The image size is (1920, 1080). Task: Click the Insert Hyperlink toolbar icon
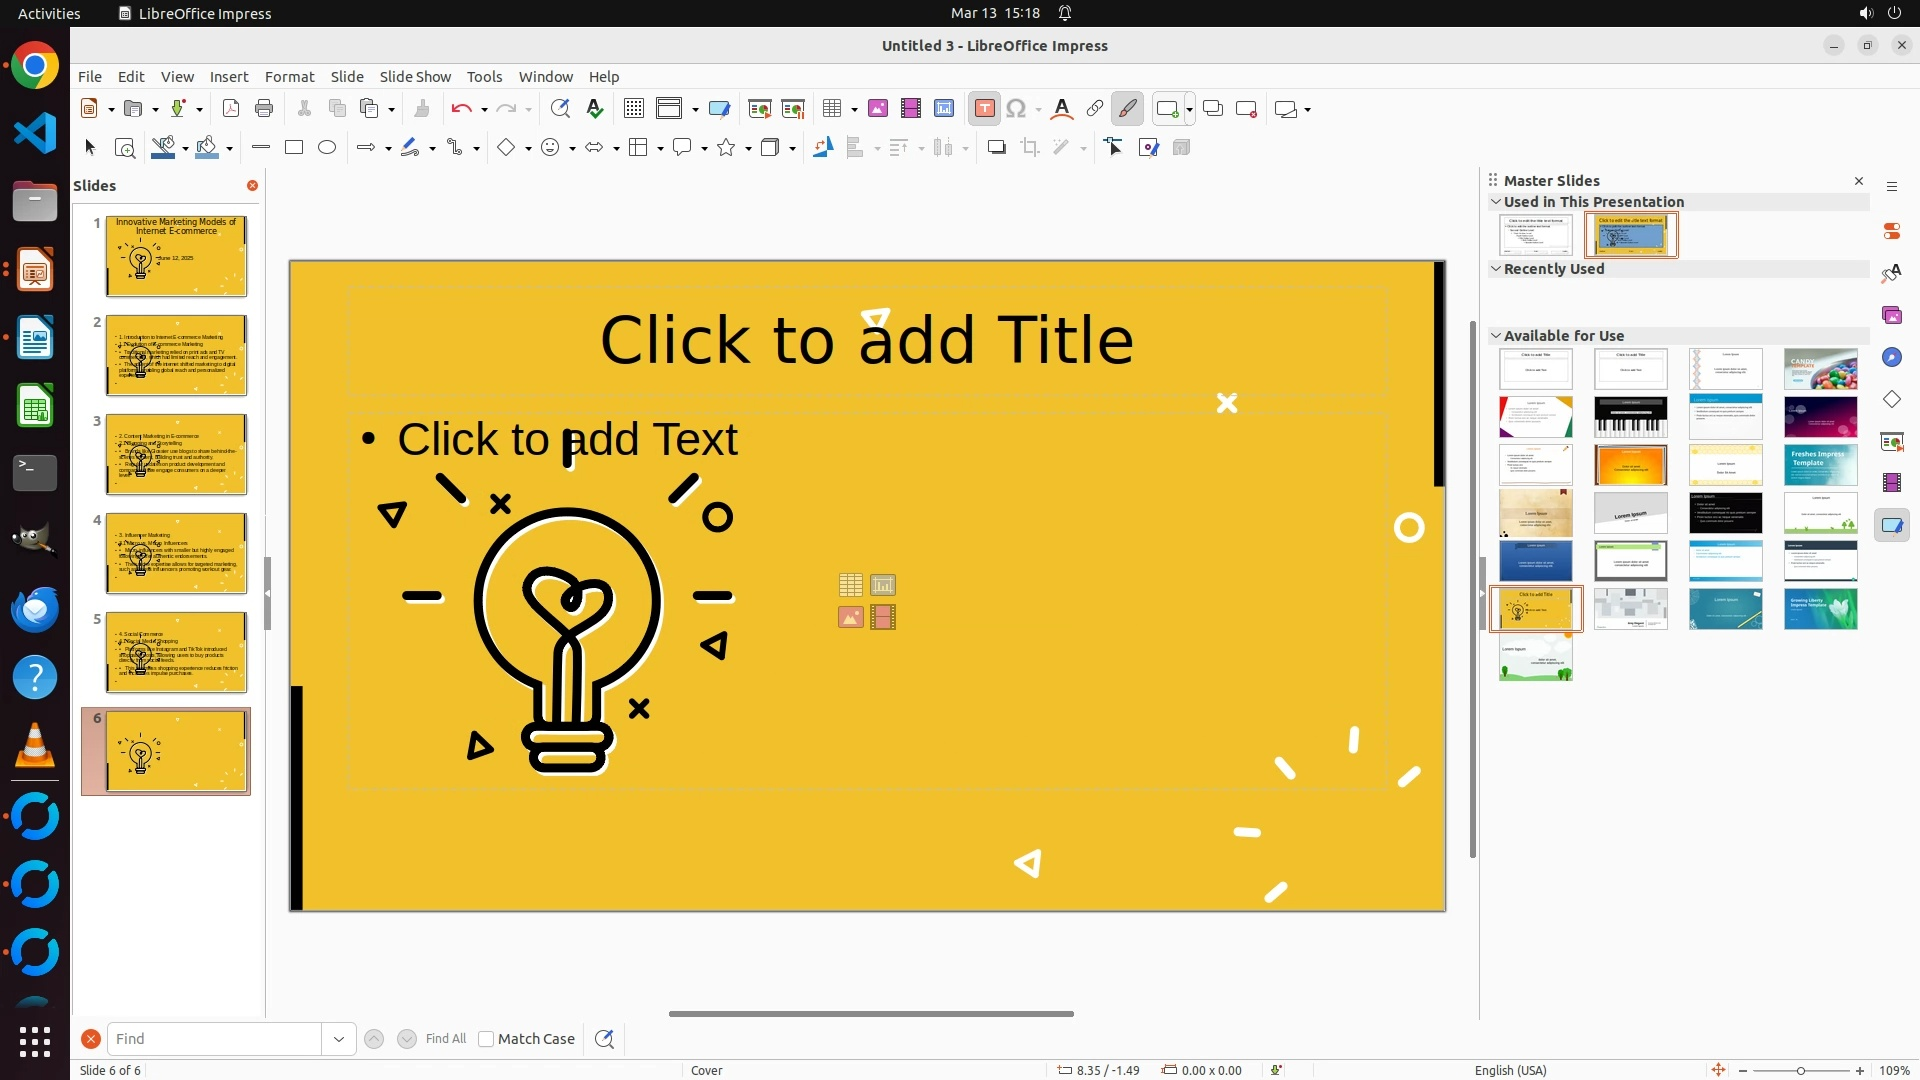[x=1095, y=109]
